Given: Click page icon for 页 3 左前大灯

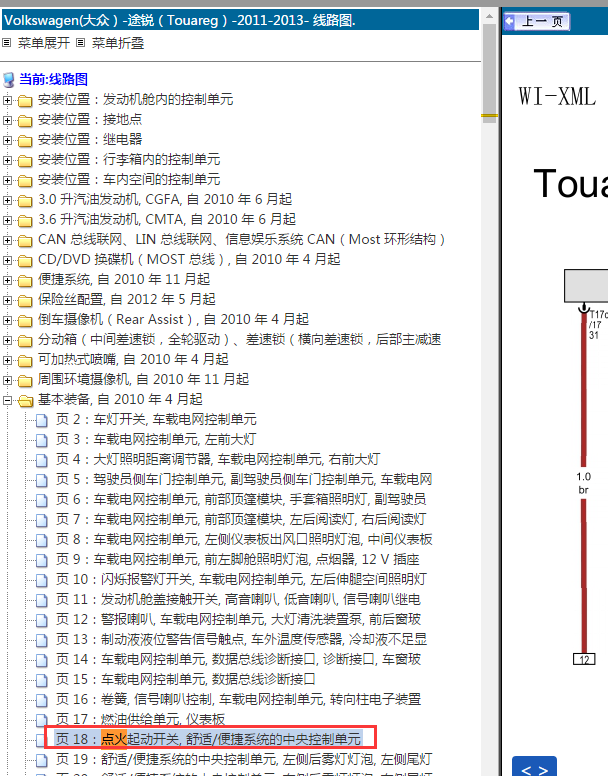Looking at the screenshot, I should 42,440.
